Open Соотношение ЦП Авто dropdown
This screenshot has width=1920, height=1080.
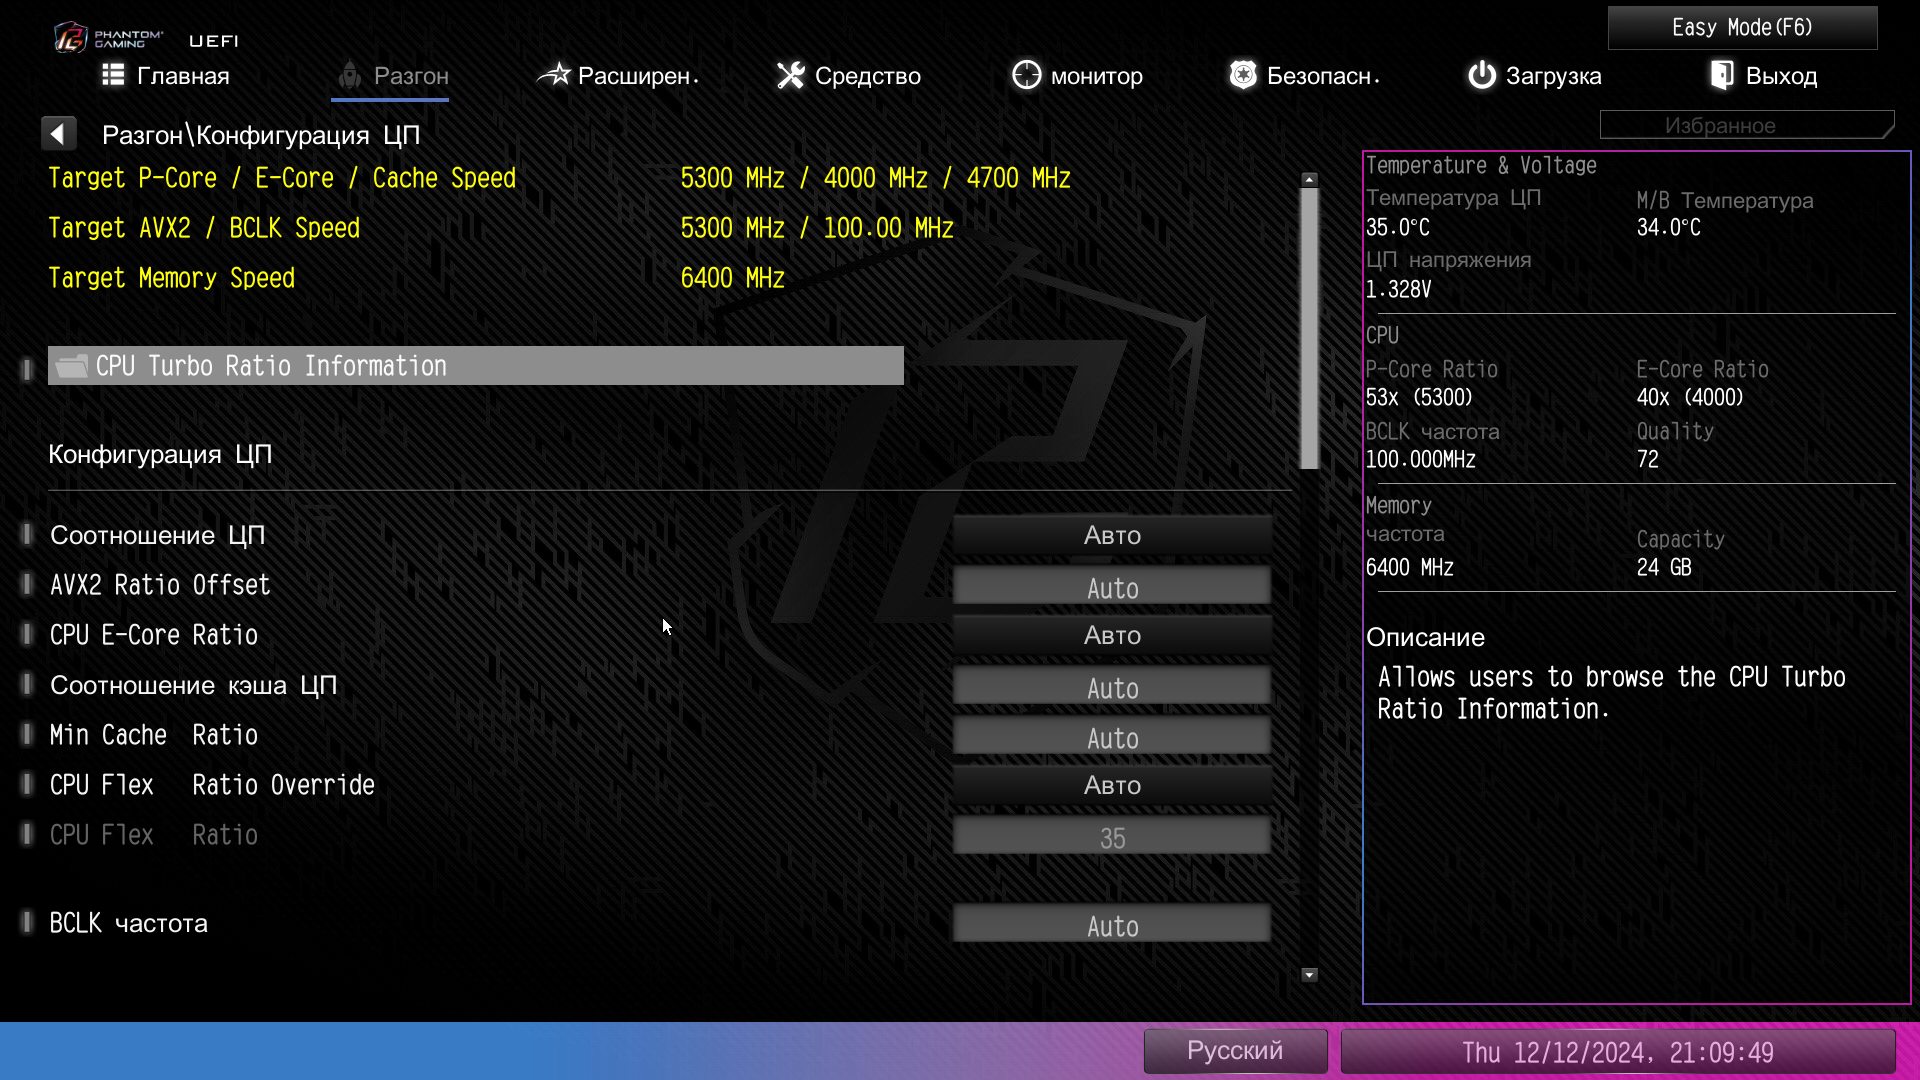click(x=1111, y=535)
